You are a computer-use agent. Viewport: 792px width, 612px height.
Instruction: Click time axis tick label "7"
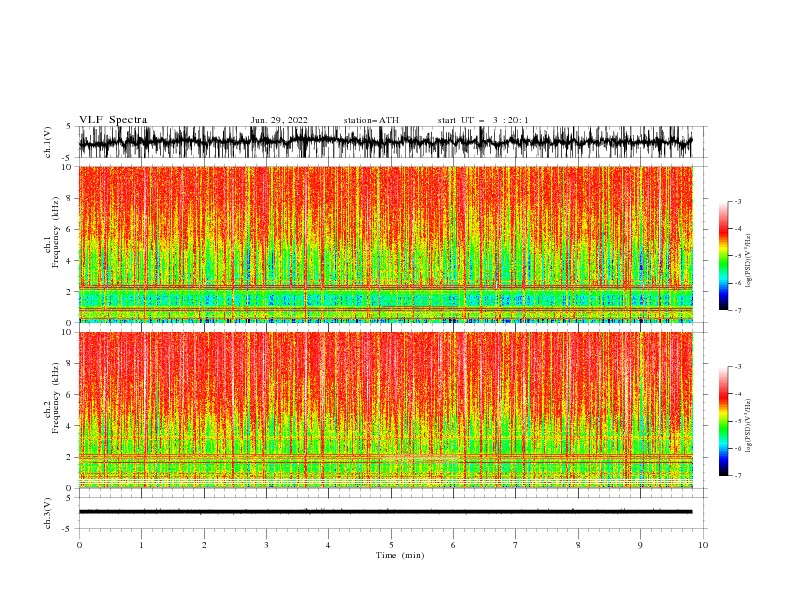point(516,545)
